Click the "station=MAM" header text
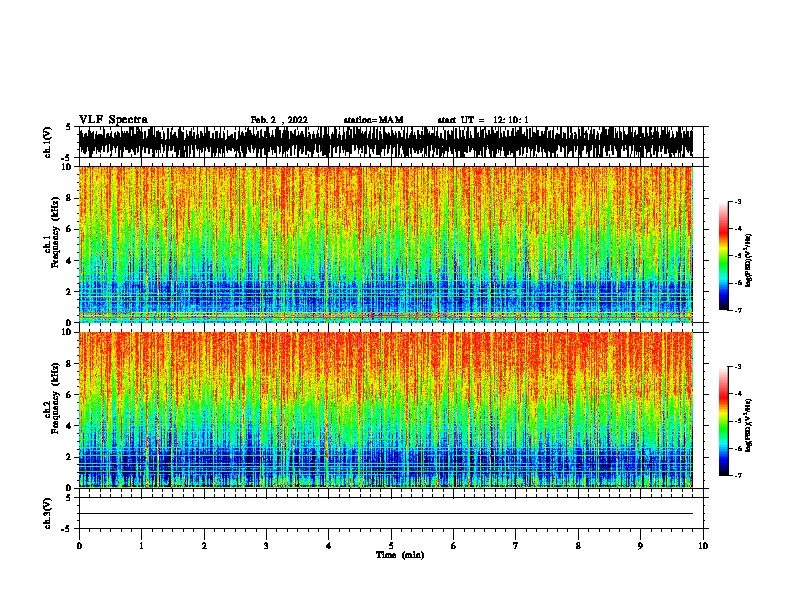Screen dimensions: 792x612 point(373,120)
